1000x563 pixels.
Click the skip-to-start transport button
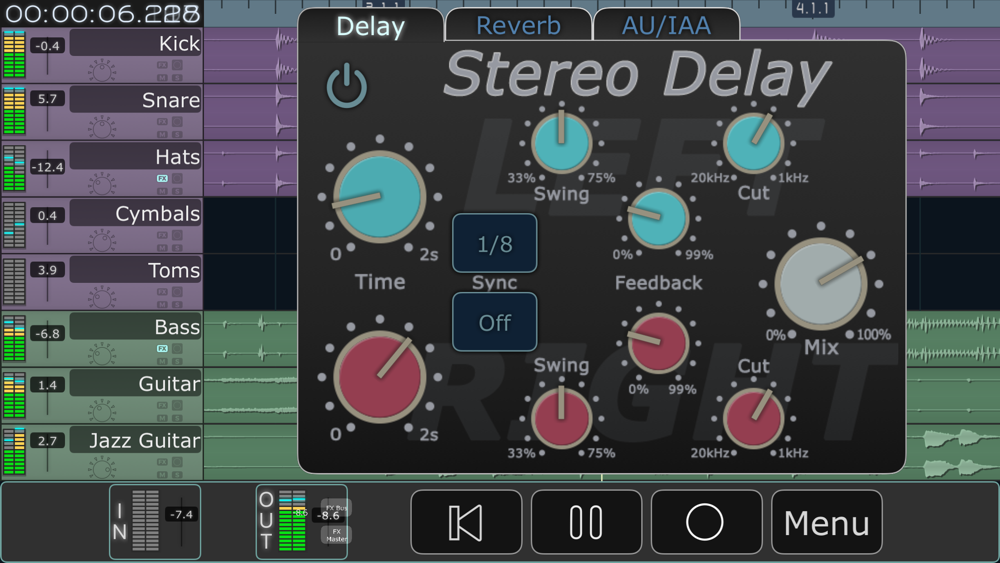(466, 522)
